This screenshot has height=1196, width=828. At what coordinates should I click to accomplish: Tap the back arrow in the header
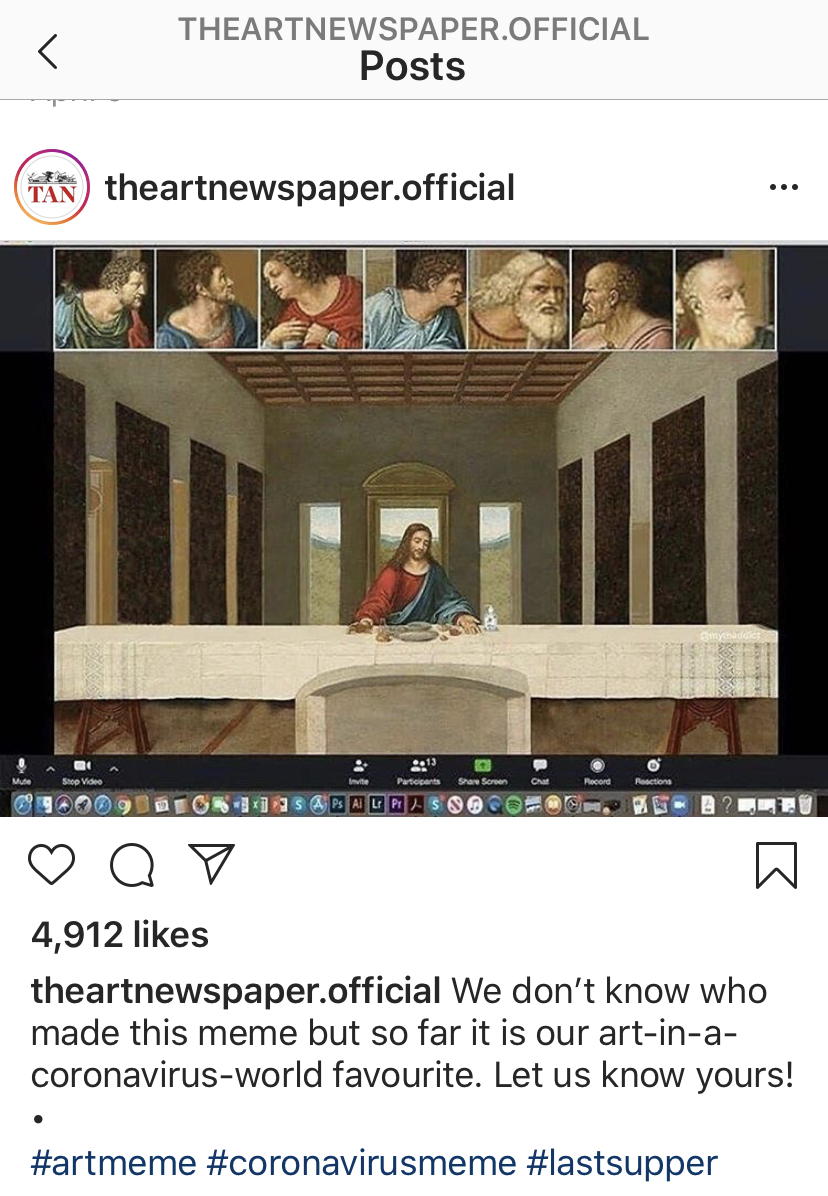(x=48, y=52)
